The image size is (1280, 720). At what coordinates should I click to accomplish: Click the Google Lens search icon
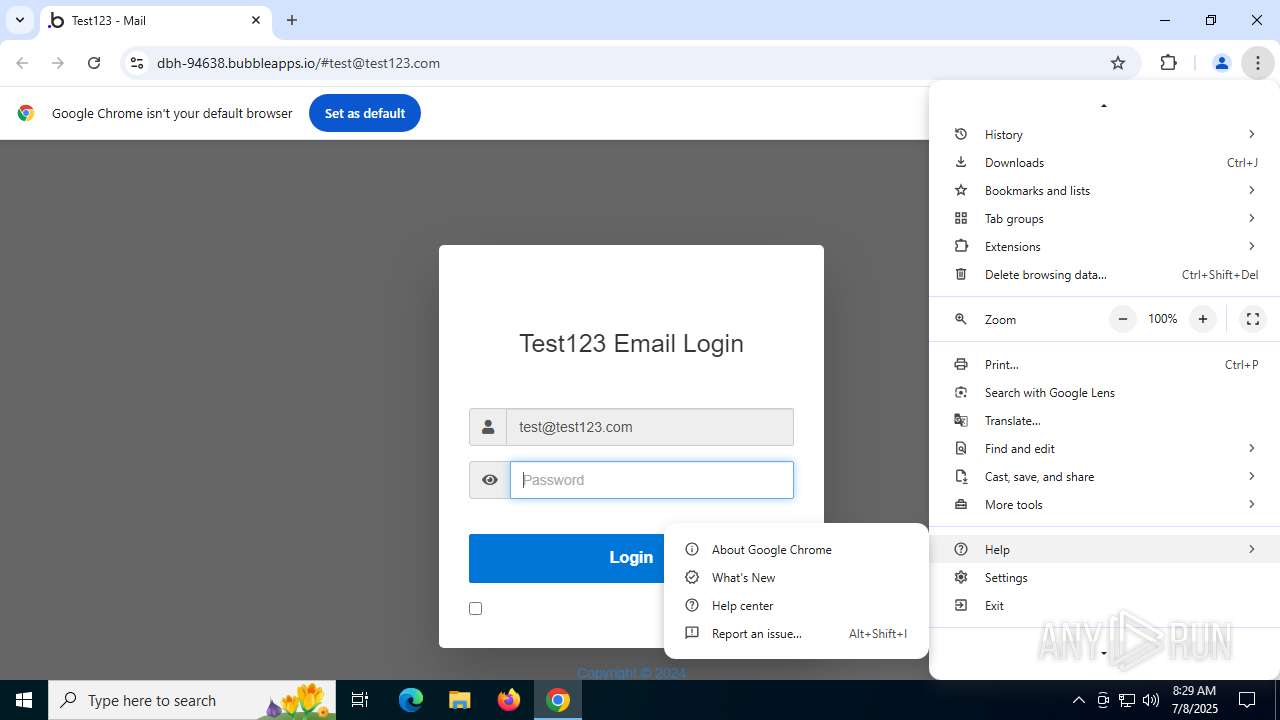coord(961,392)
